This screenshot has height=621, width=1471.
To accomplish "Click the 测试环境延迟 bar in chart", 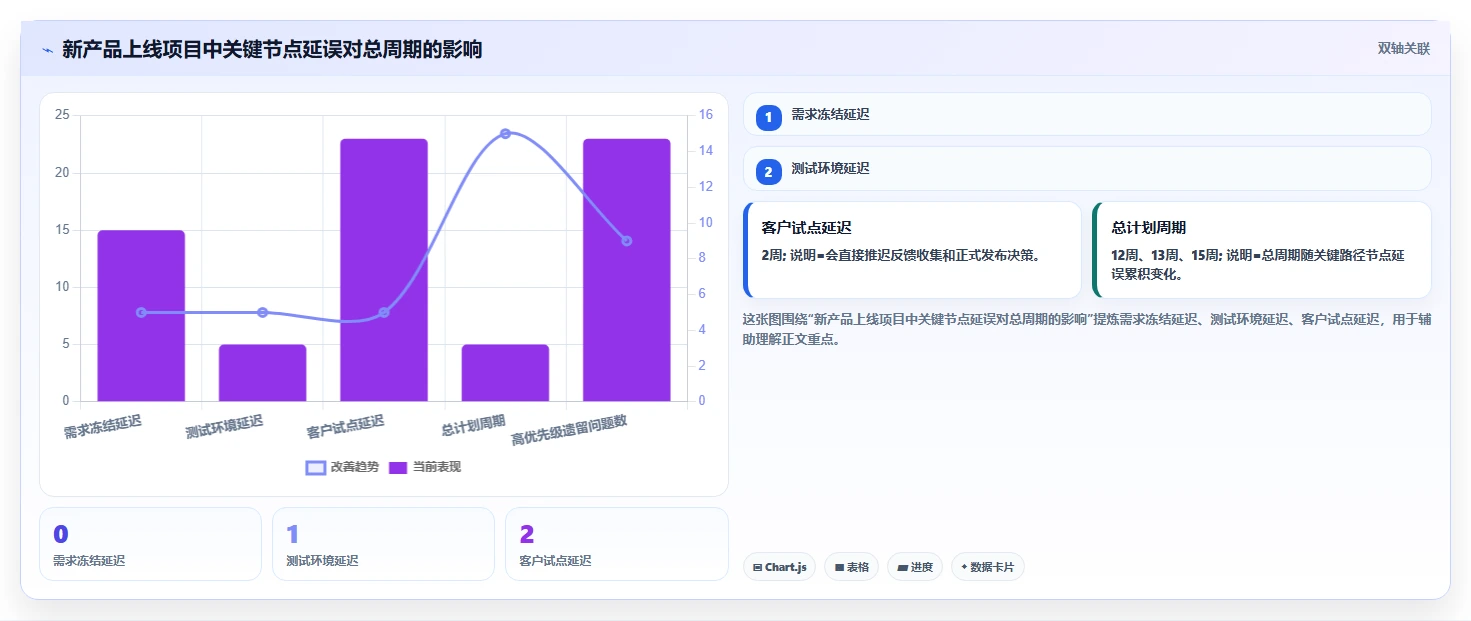I will pyautogui.click(x=262, y=373).
